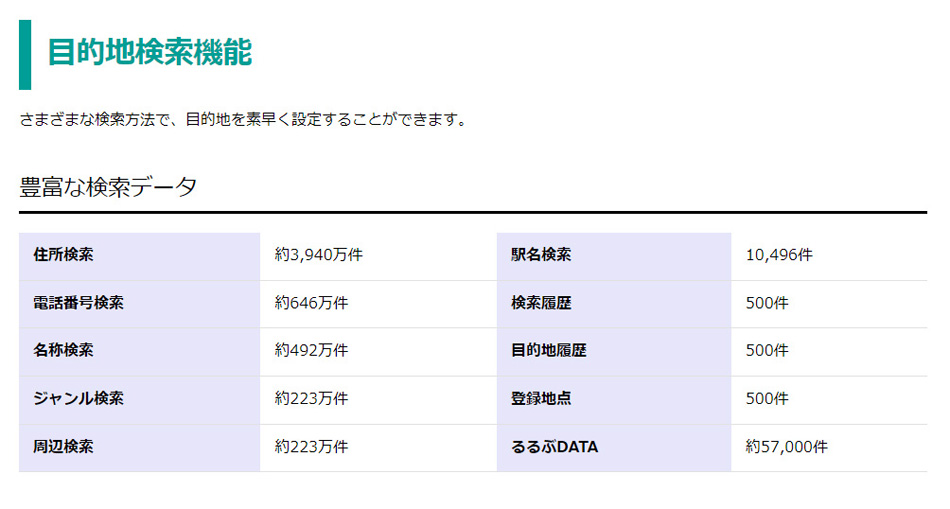Select the 電話番号検索 row label
This screenshot has height=509, width=950.
pos(79,303)
